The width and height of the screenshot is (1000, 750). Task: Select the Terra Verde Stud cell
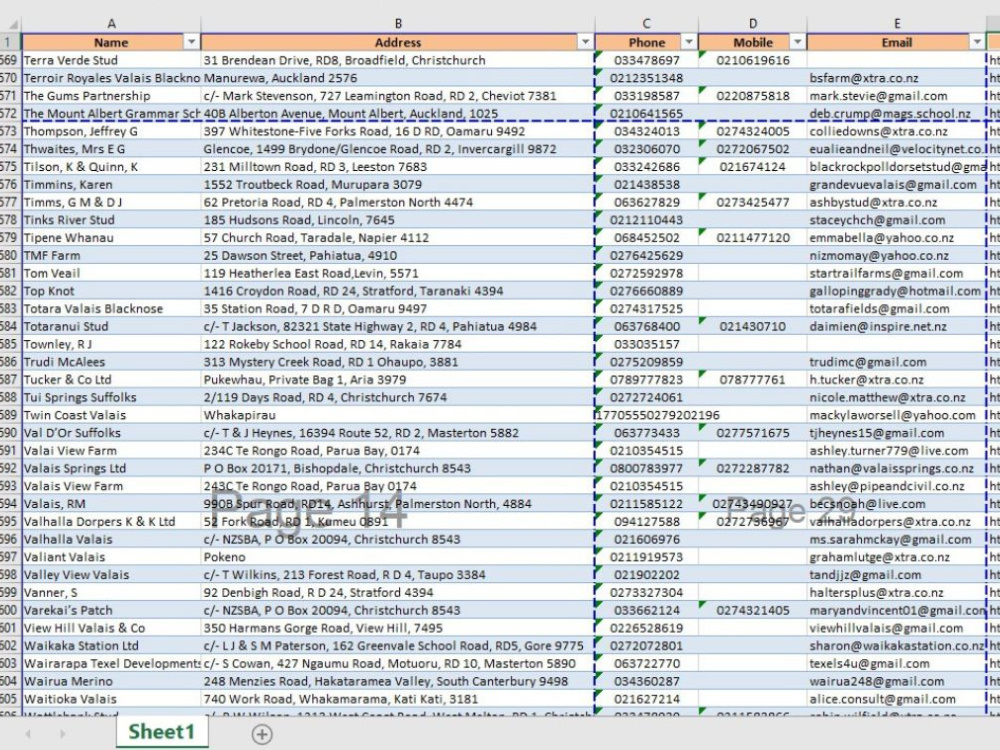click(111, 60)
